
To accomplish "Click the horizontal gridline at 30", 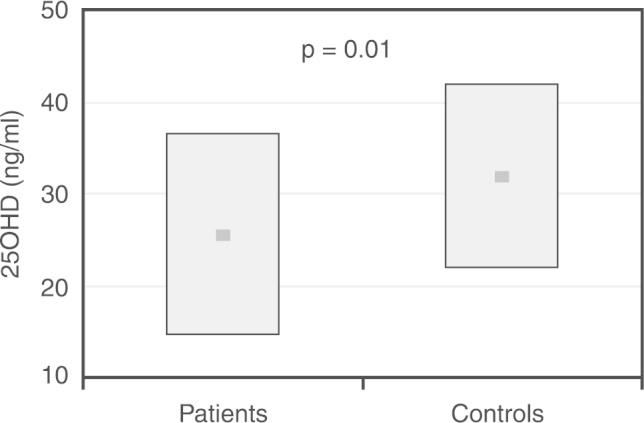I will pos(360,194).
